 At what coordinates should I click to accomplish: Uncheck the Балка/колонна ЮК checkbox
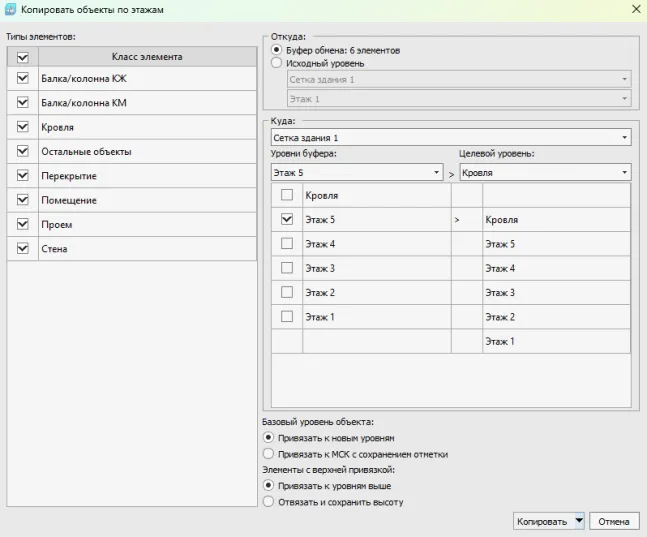tap(23, 78)
